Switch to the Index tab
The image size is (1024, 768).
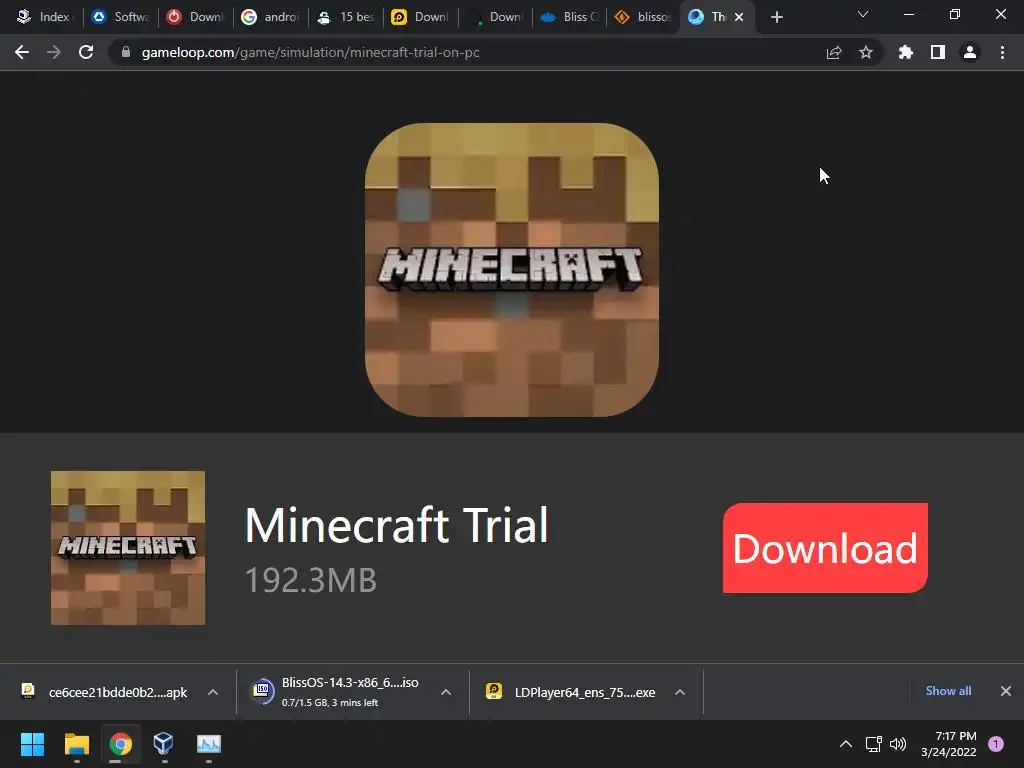click(43, 17)
